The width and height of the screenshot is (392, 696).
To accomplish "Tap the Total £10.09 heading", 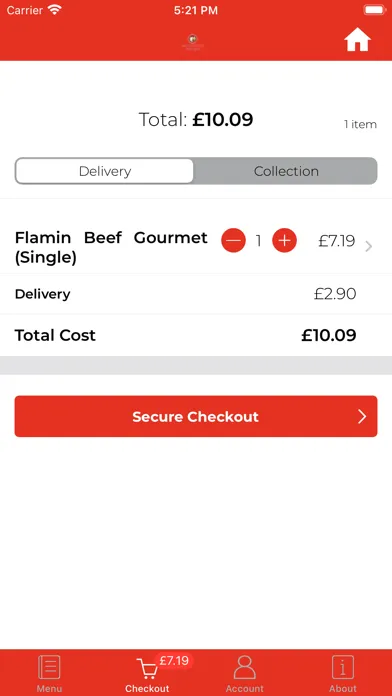I will pos(196,119).
